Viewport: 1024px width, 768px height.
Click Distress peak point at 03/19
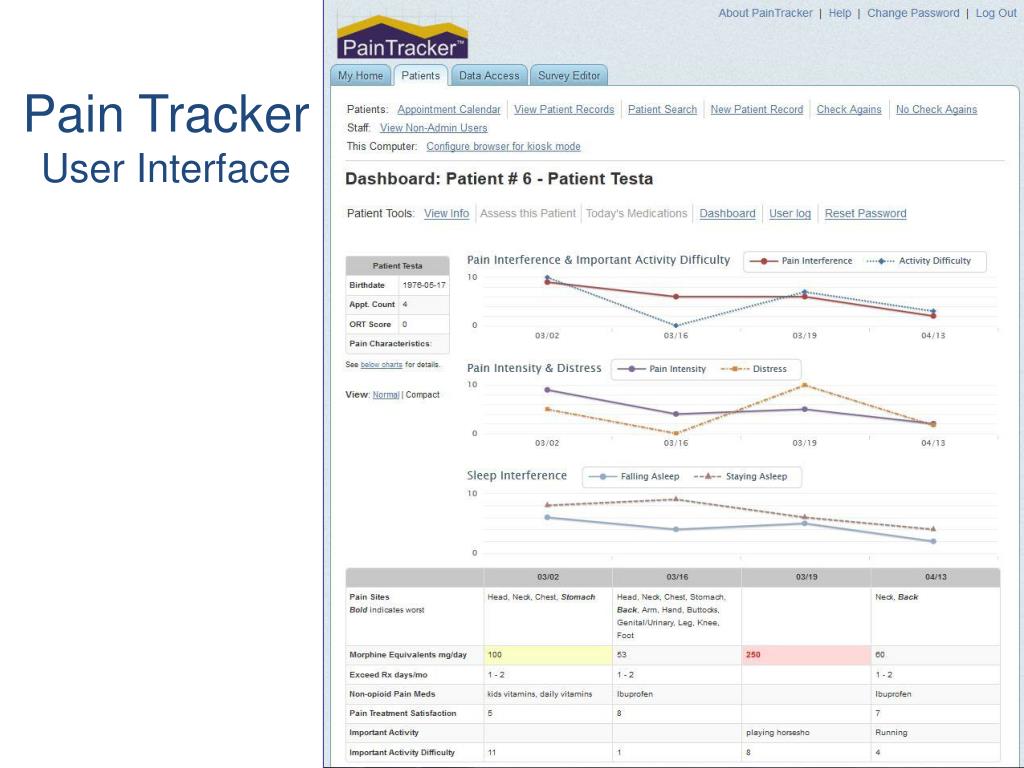pyautogui.click(x=805, y=385)
